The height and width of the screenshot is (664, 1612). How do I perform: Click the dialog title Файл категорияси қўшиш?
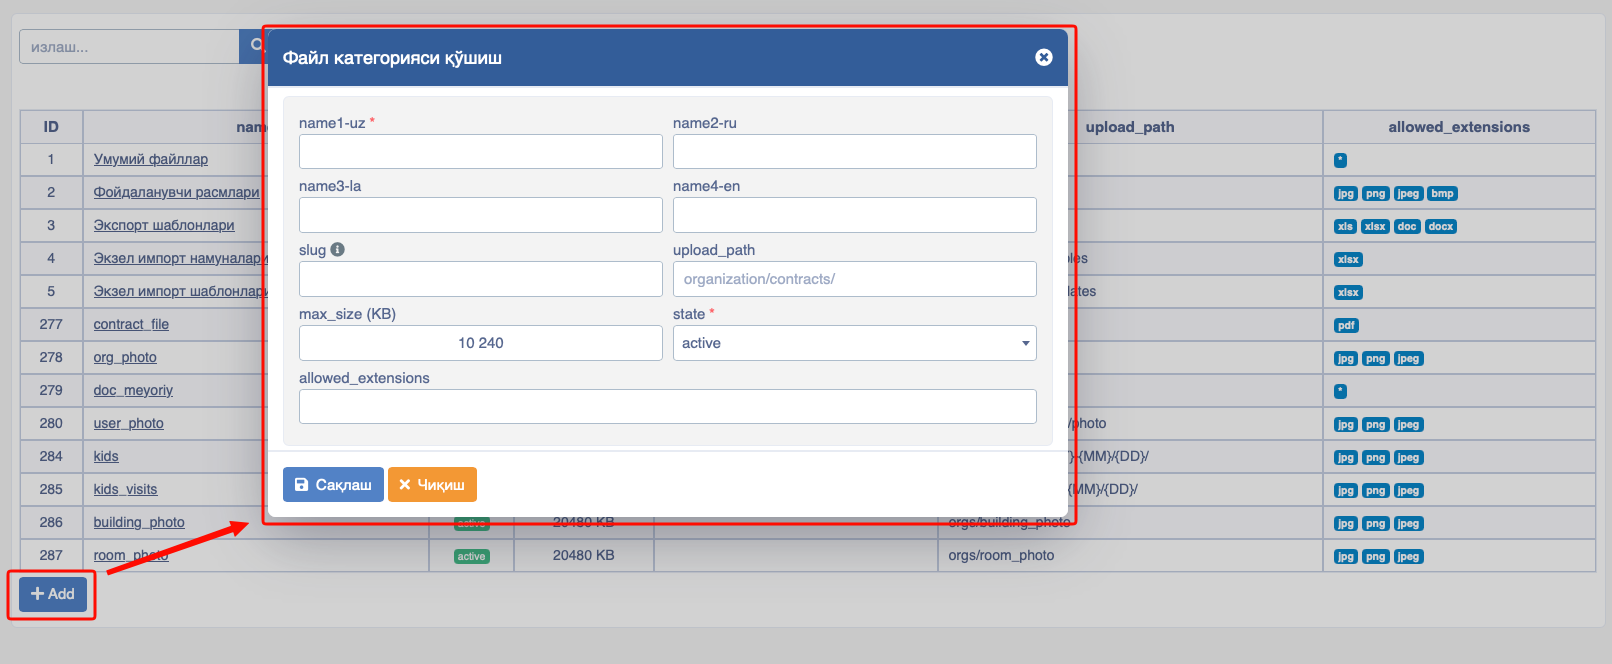(392, 58)
